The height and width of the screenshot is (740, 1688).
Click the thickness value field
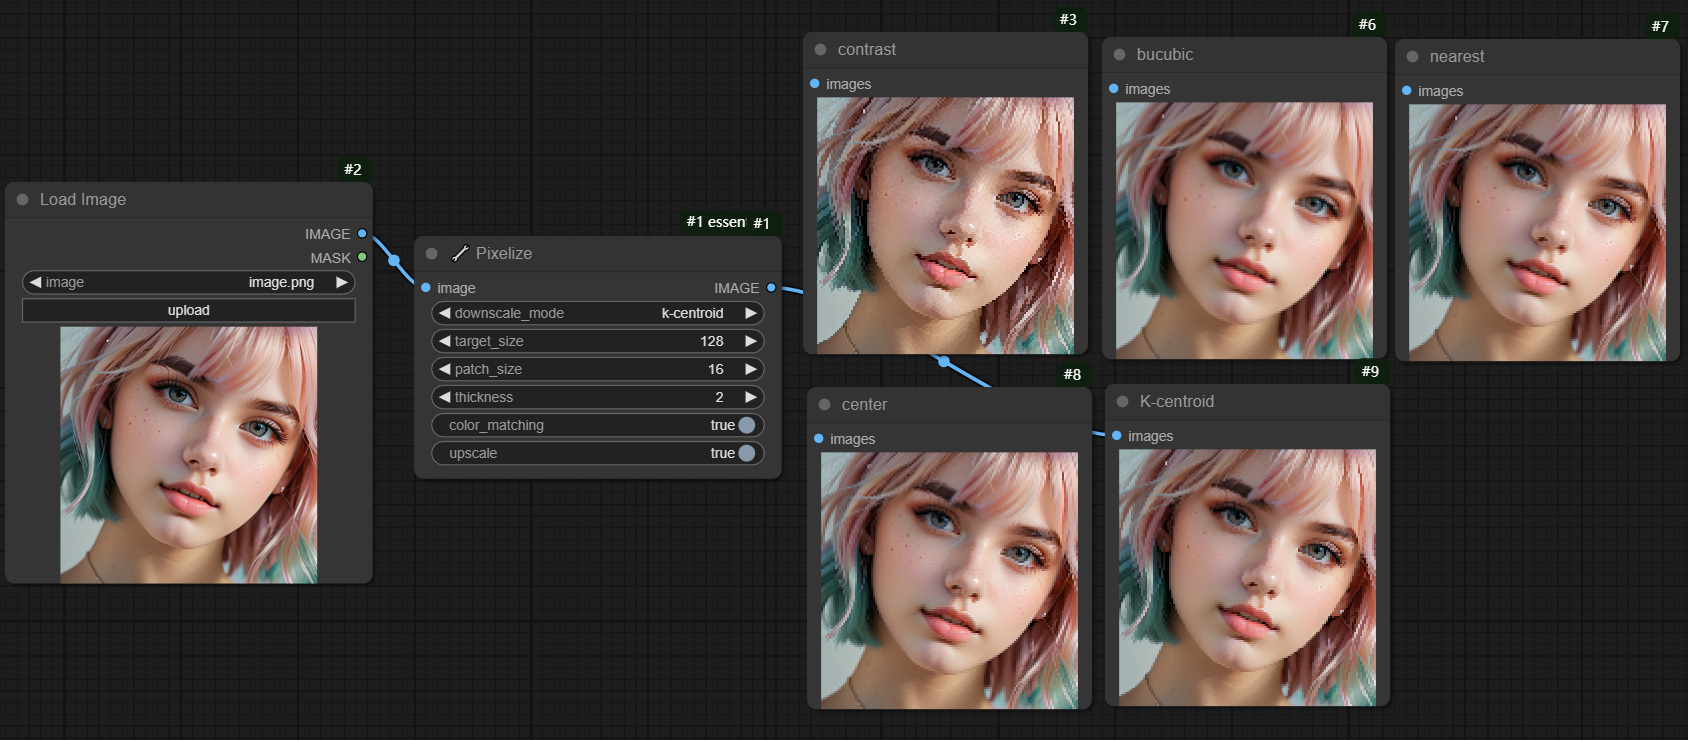pyautogui.click(x=600, y=397)
